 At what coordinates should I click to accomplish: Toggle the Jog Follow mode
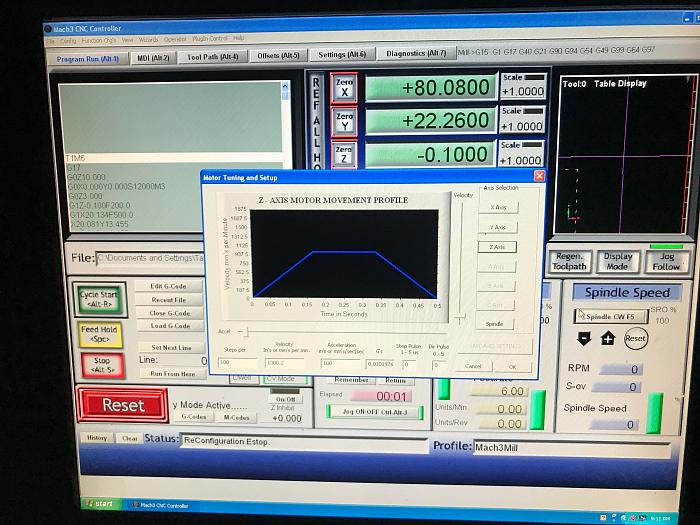coord(665,261)
